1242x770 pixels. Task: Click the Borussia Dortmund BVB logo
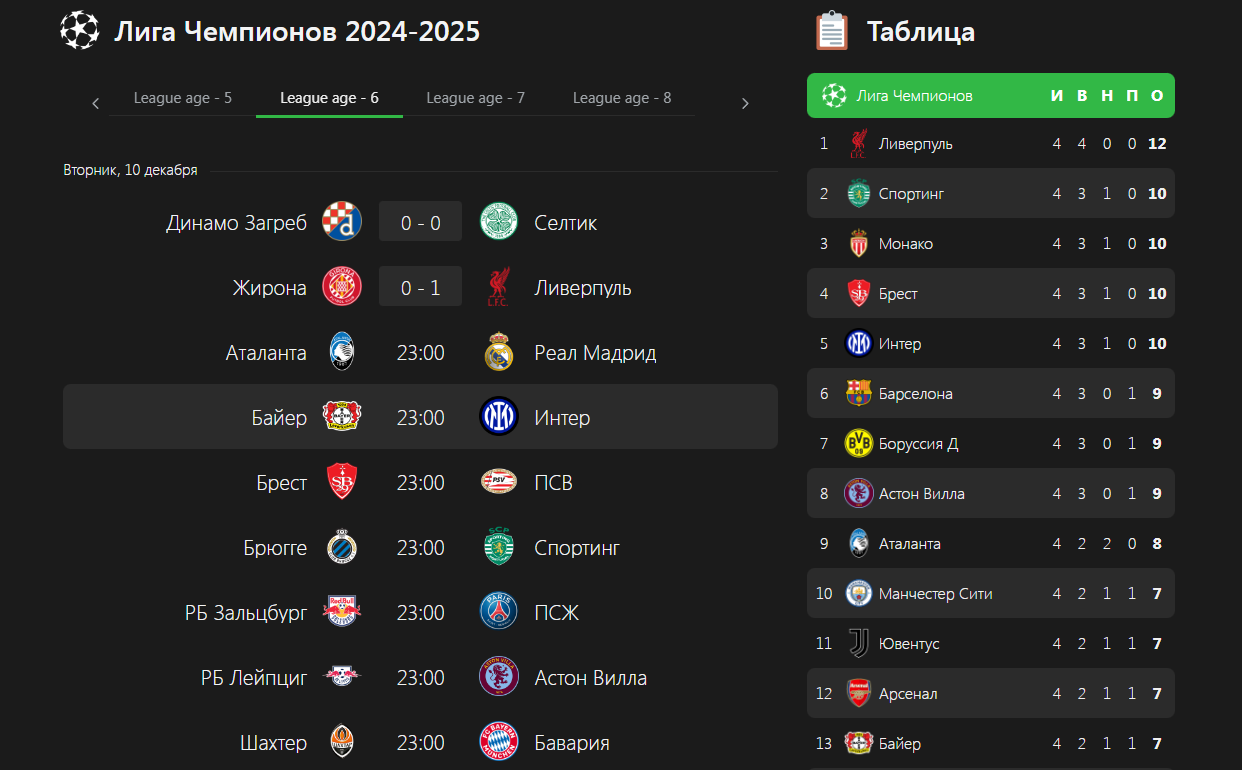click(x=858, y=443)
